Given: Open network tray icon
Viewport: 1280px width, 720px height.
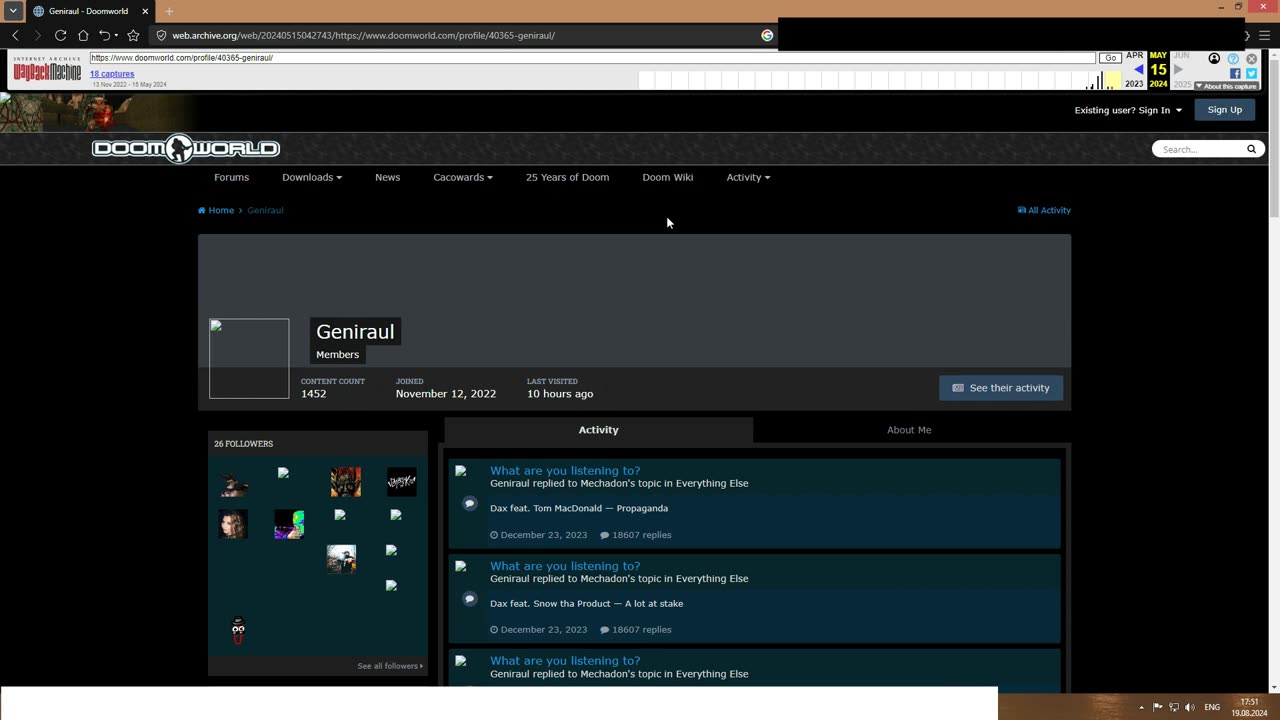Looking at the screenshot, I should (1174, 707).
